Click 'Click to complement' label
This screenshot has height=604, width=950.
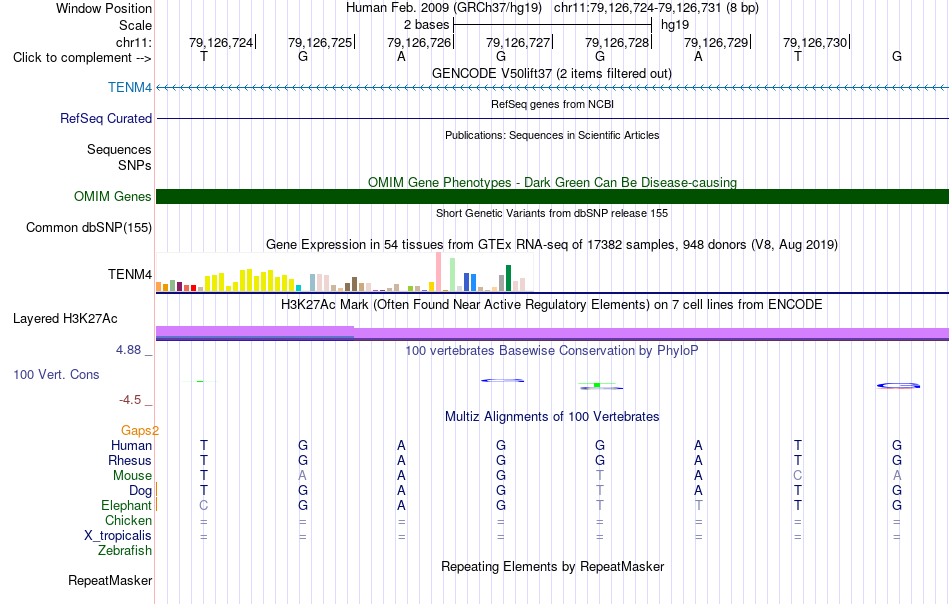pos(82,58)
